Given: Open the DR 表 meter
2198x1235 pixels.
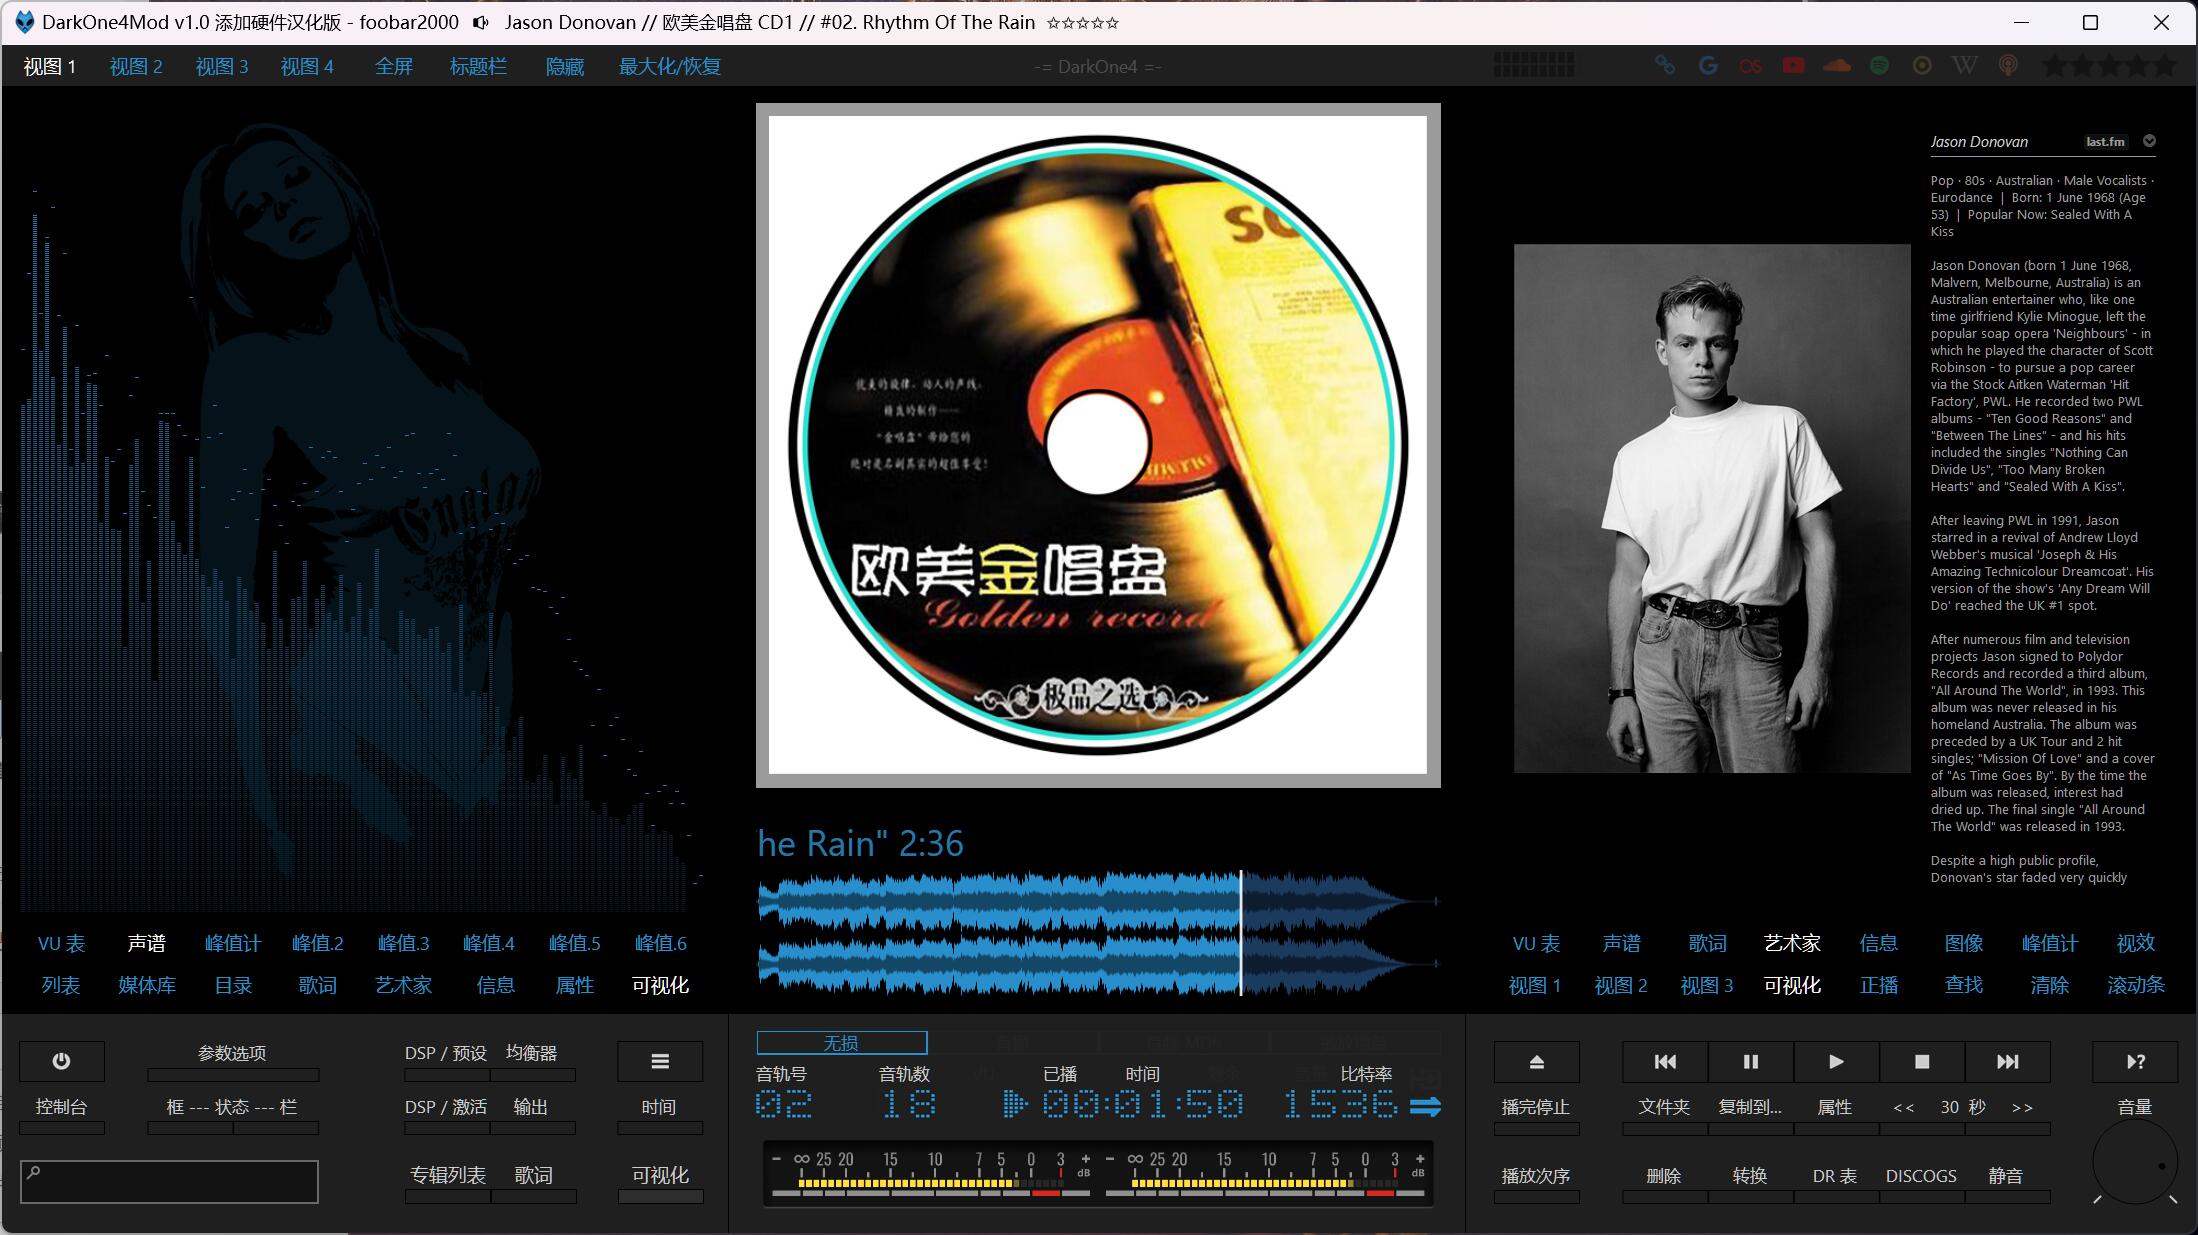Looking at the screenshot, I should (x=1835, y=1176).
